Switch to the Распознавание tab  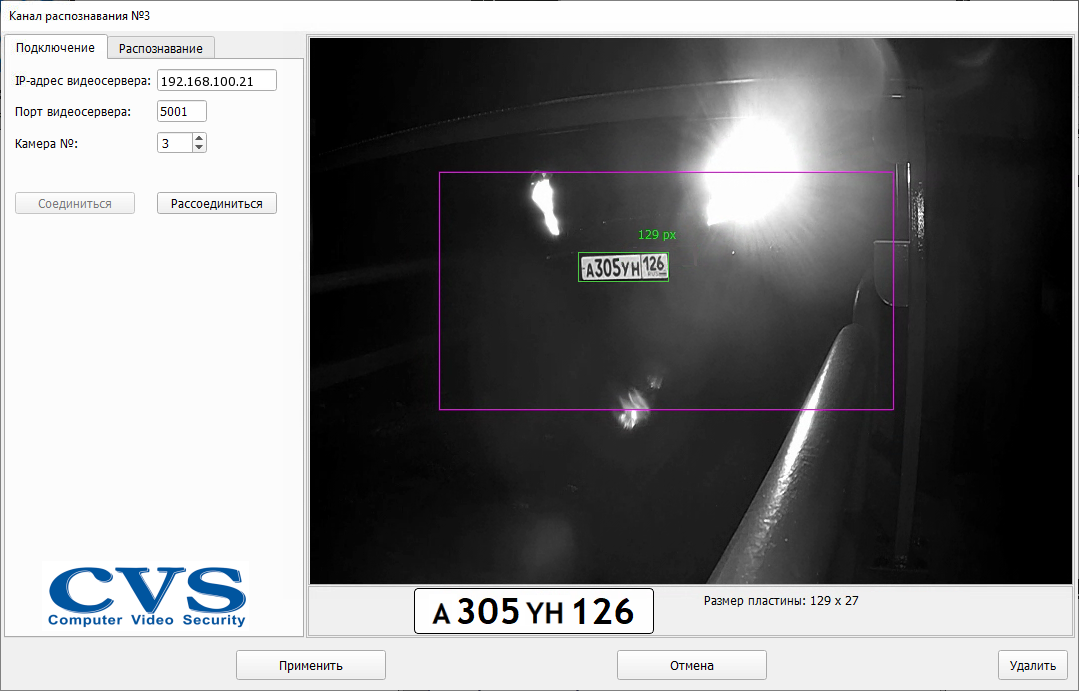point(160,48)
